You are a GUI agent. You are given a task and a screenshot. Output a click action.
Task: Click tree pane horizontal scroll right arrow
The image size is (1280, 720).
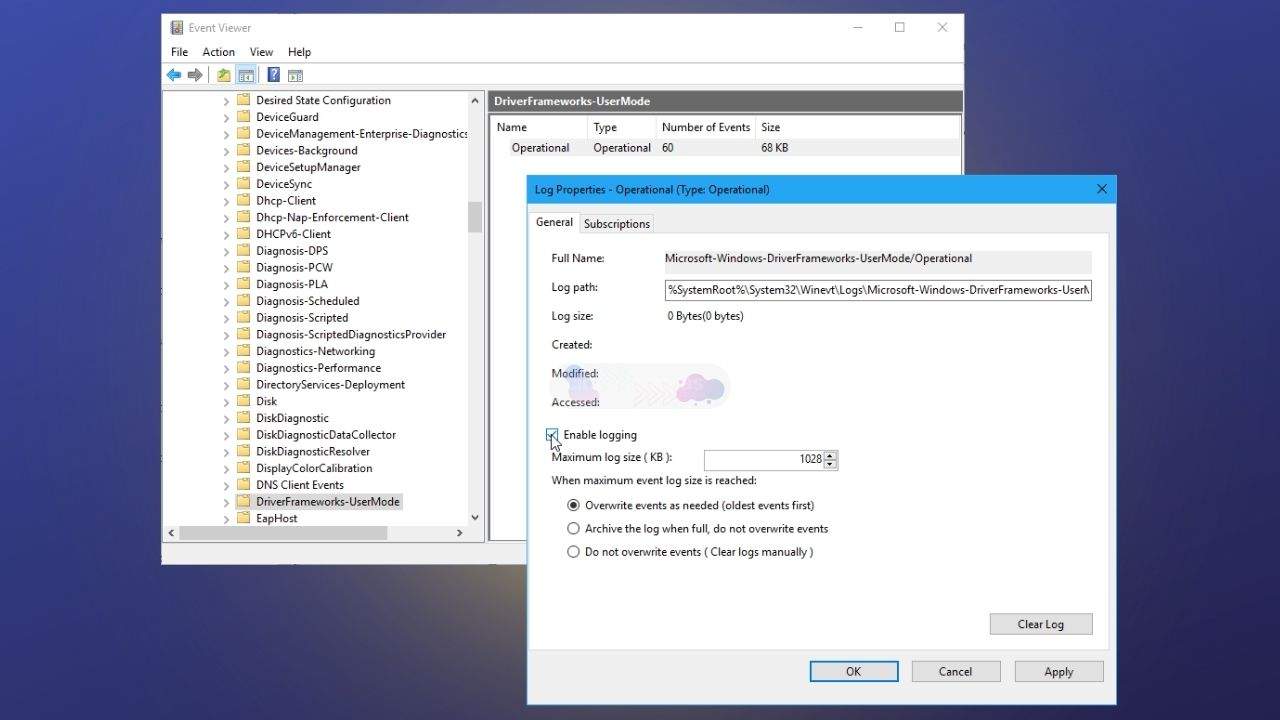460,533
